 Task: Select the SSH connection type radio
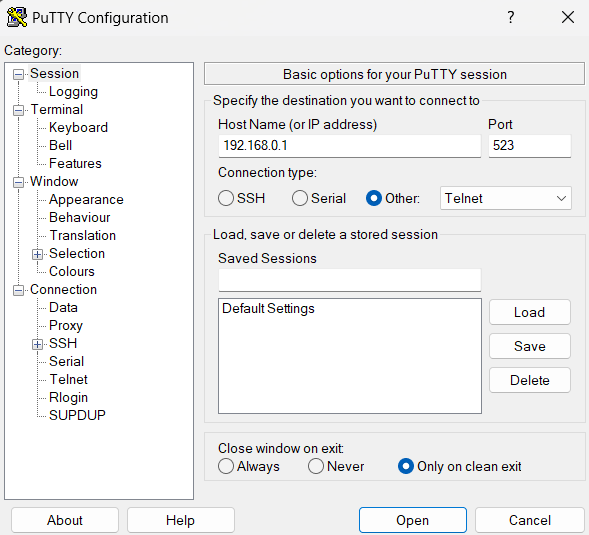pyautogui.click(x=226, y=198)
